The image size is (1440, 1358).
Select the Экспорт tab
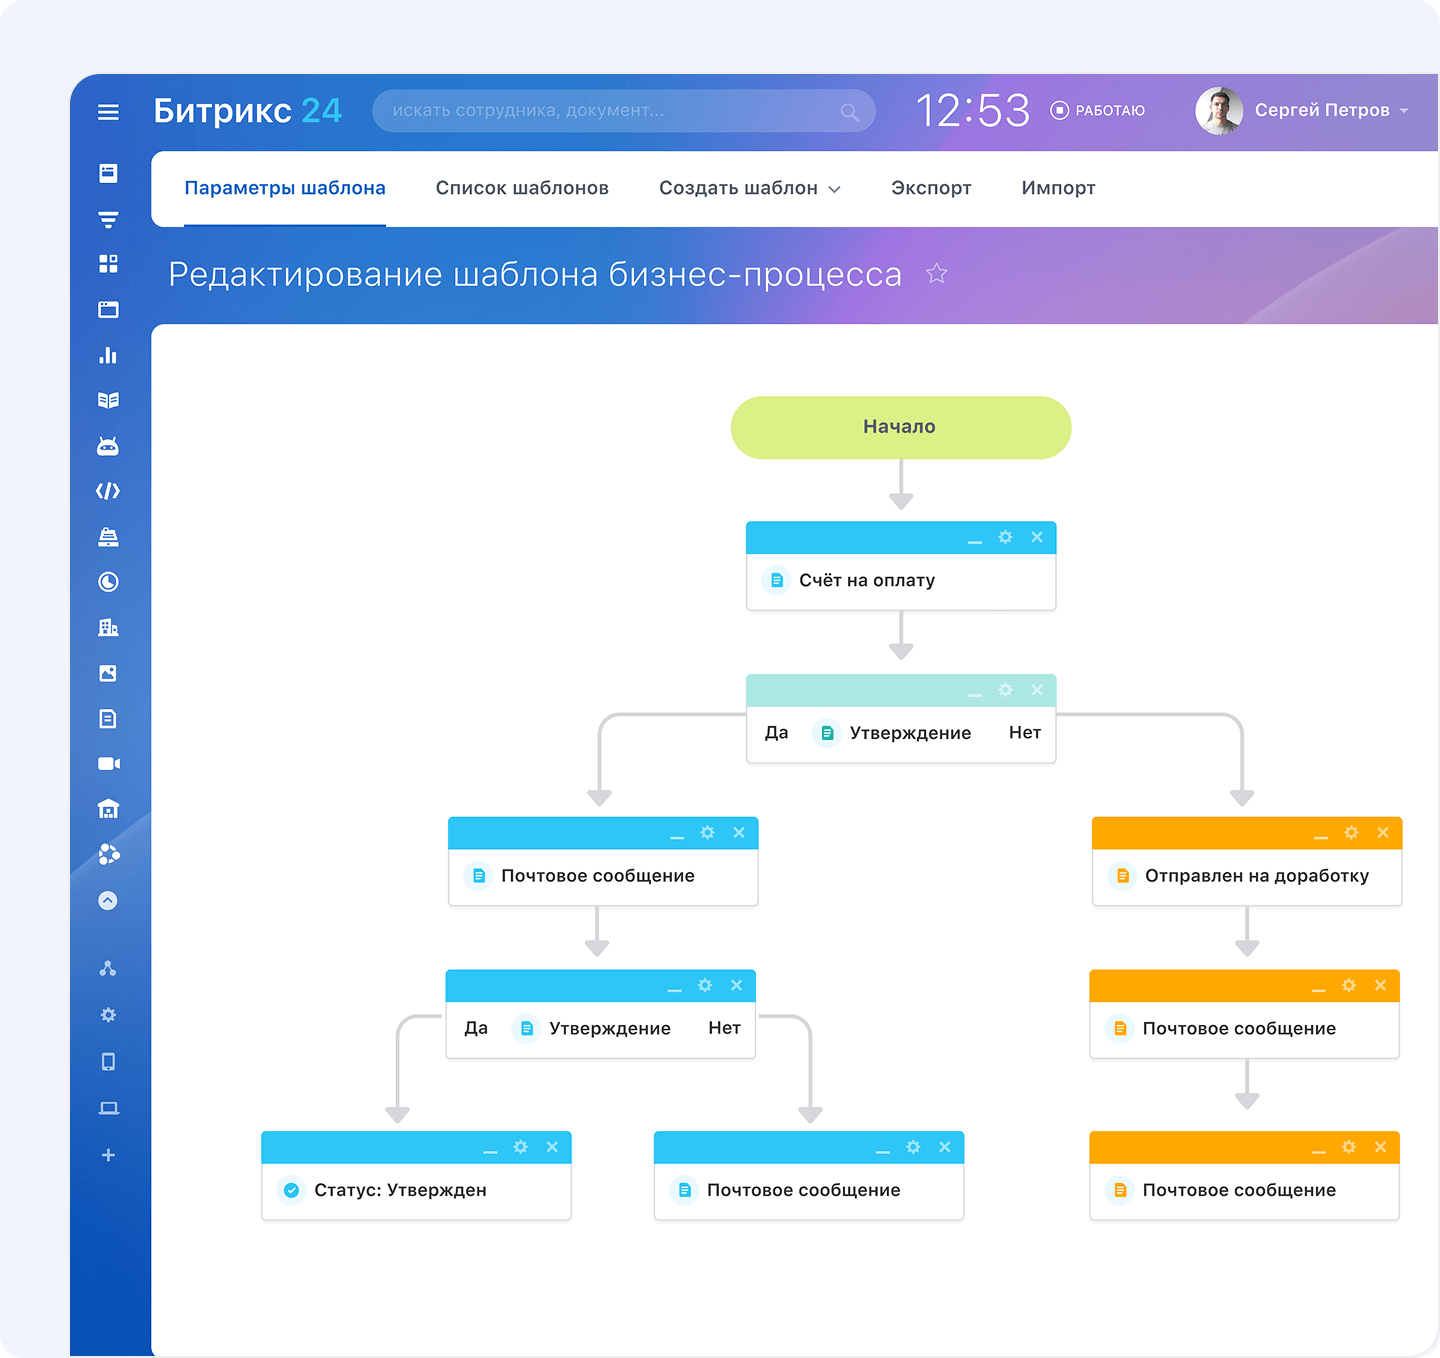point(931,189)
